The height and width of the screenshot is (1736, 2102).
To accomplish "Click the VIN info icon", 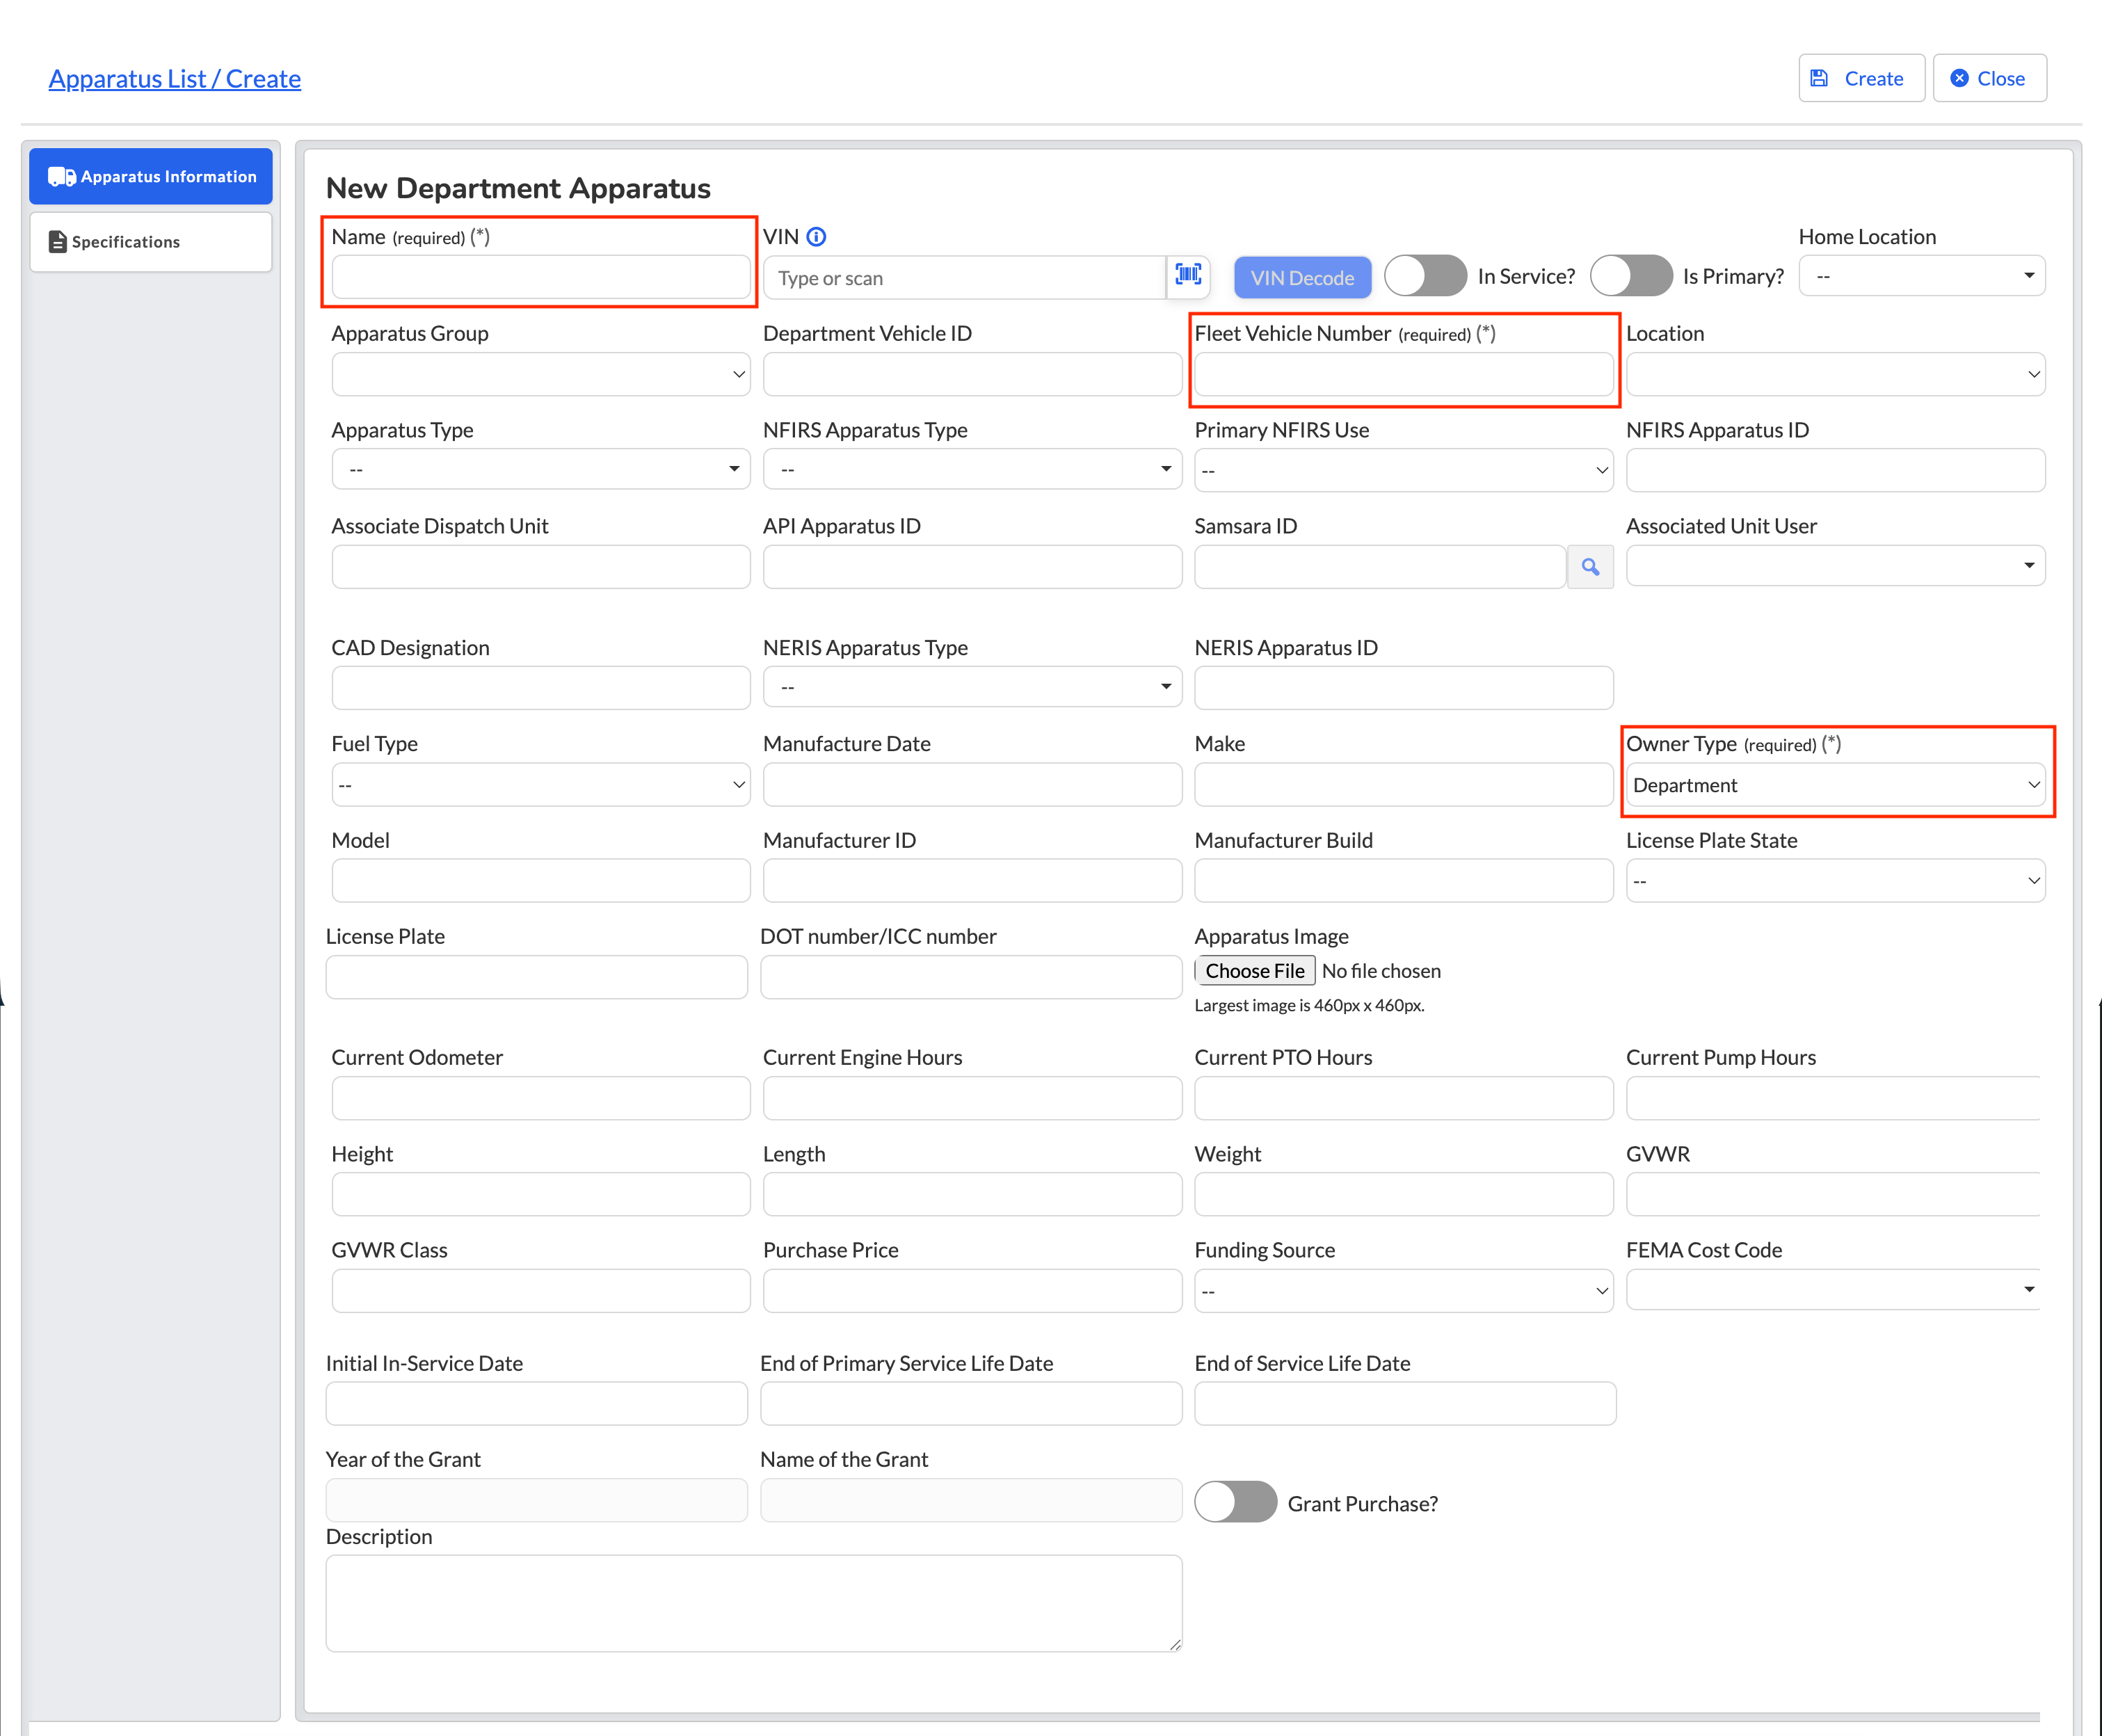I will click(816, 237).
